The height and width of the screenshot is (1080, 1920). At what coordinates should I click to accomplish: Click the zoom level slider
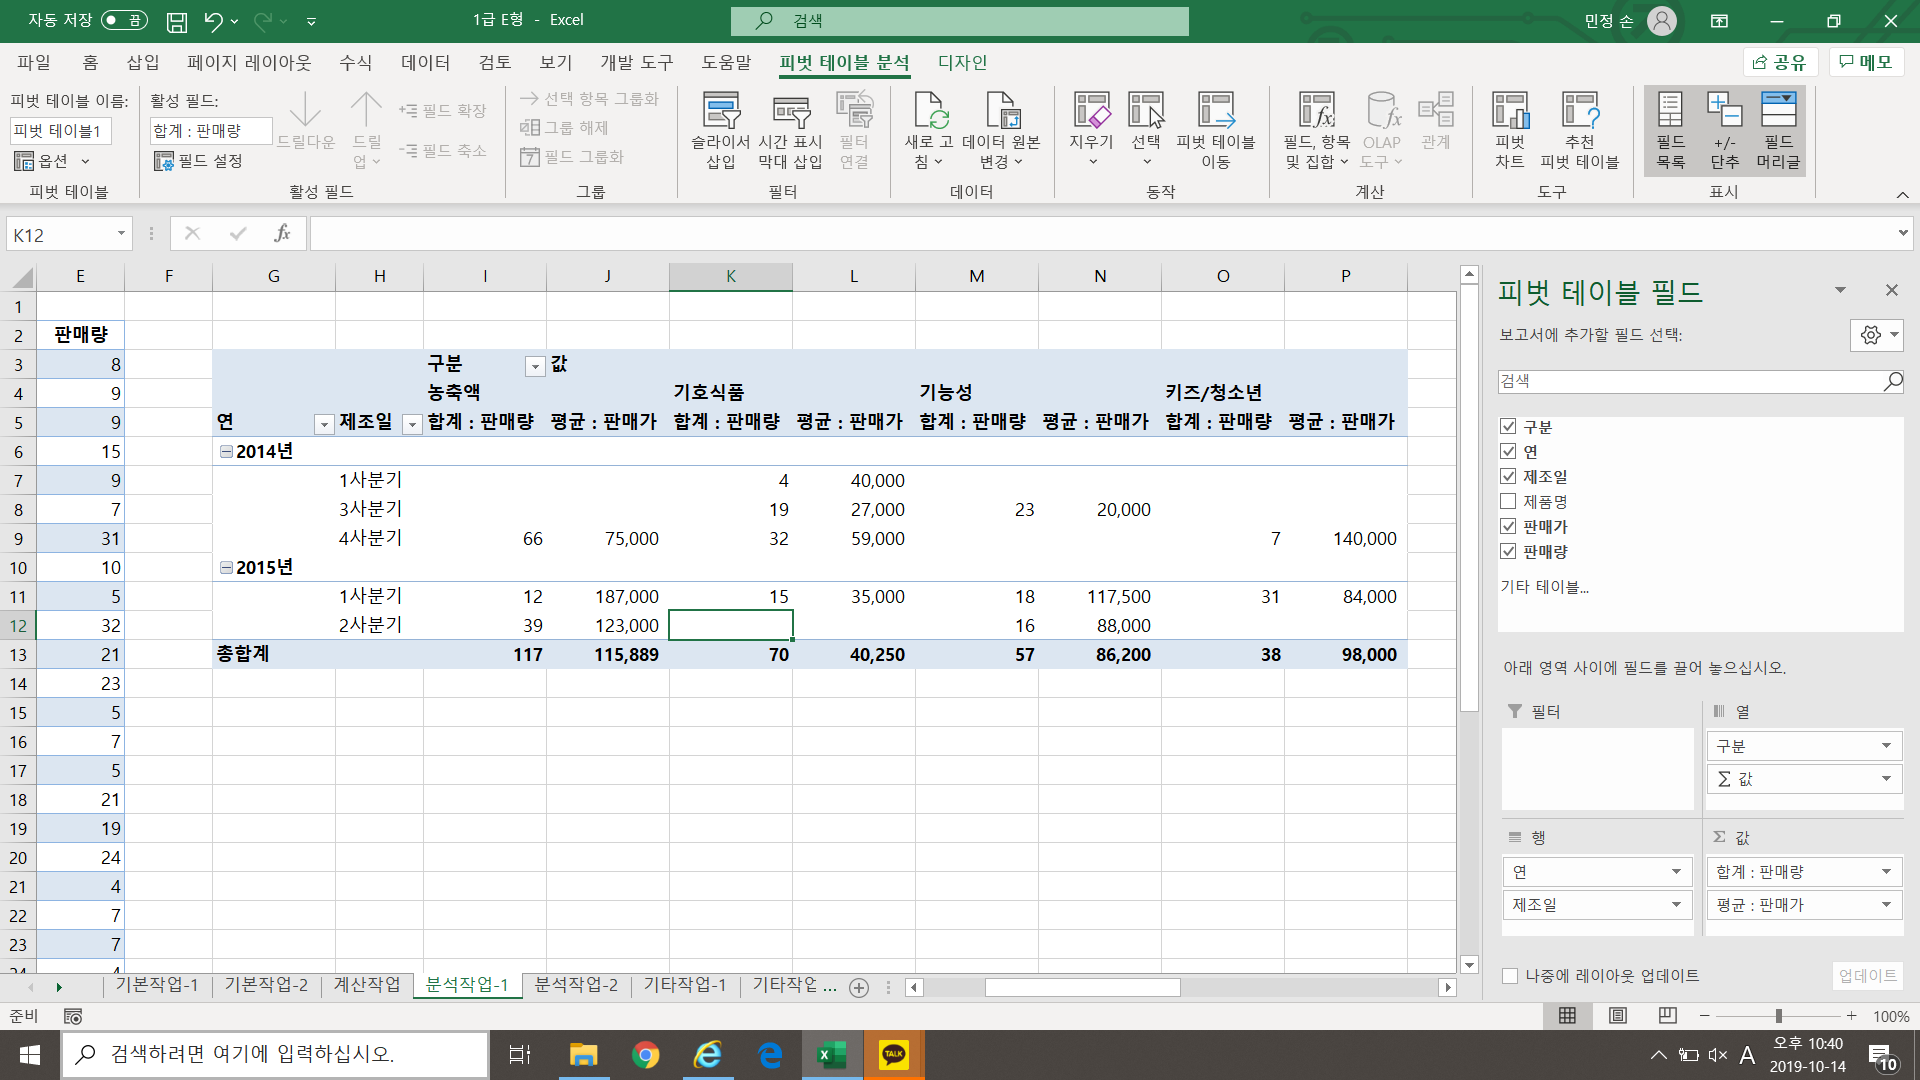coord(1778,1016)
